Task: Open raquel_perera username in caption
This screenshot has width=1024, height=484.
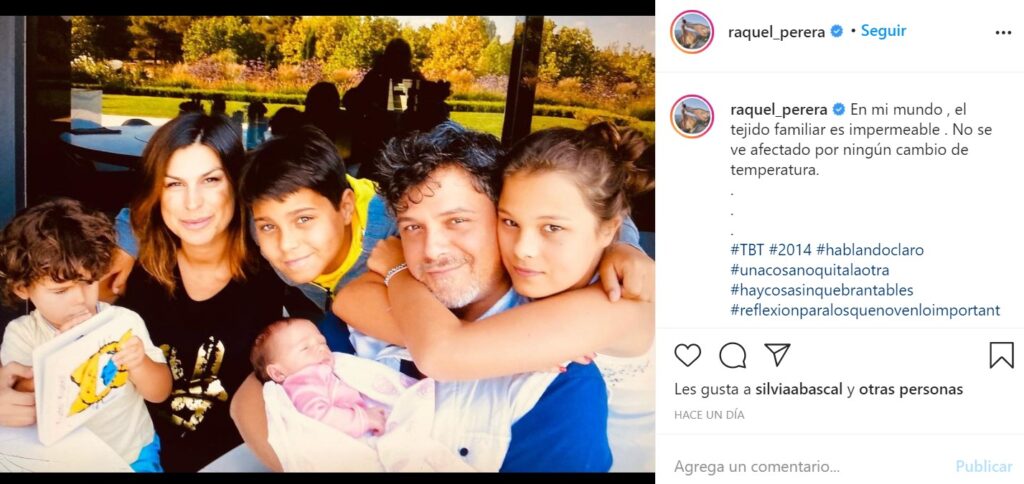Action: point(779,110)
